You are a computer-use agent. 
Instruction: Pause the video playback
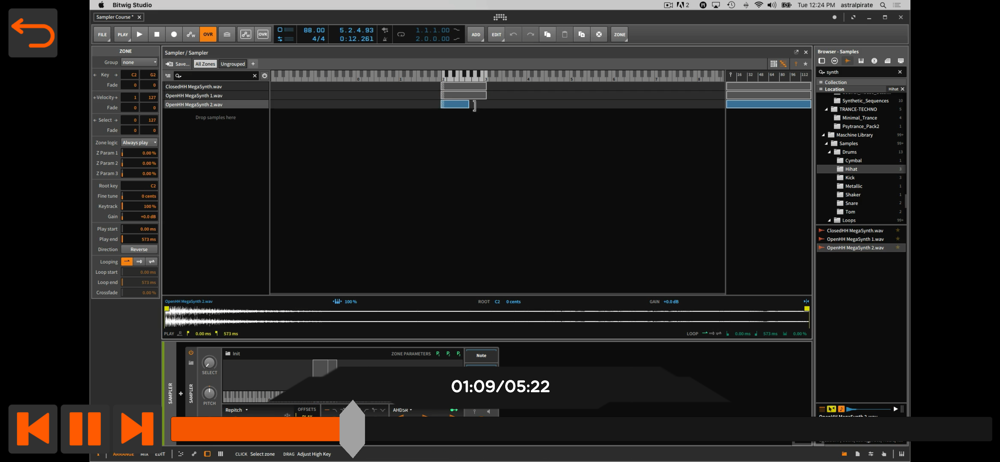(85, 428)
